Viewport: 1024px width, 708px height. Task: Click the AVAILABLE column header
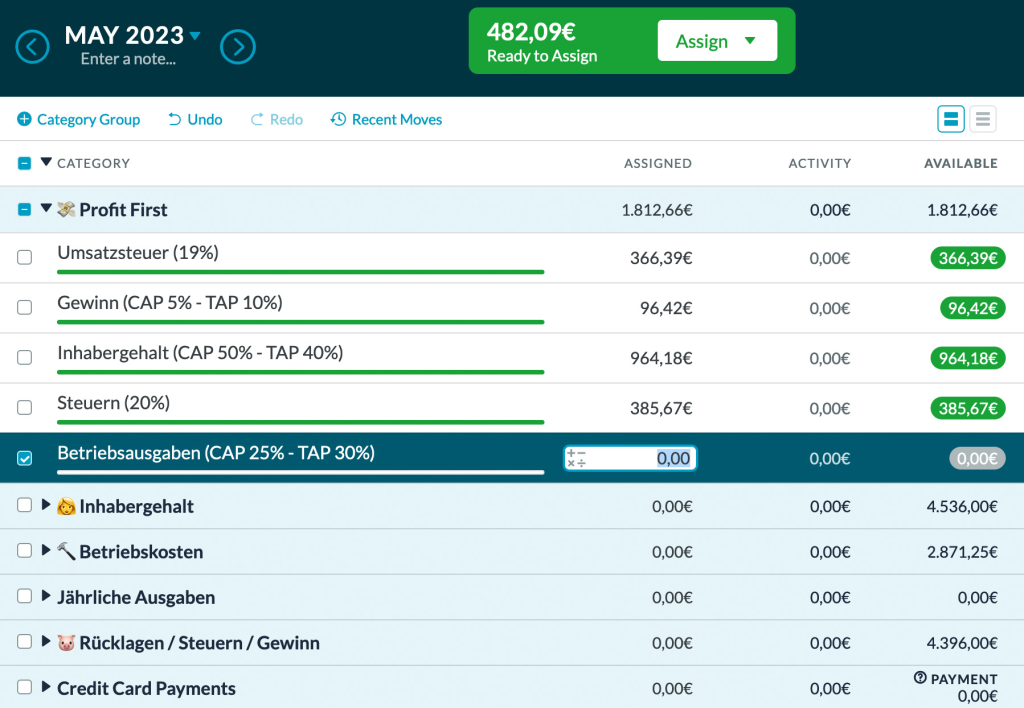960,163
